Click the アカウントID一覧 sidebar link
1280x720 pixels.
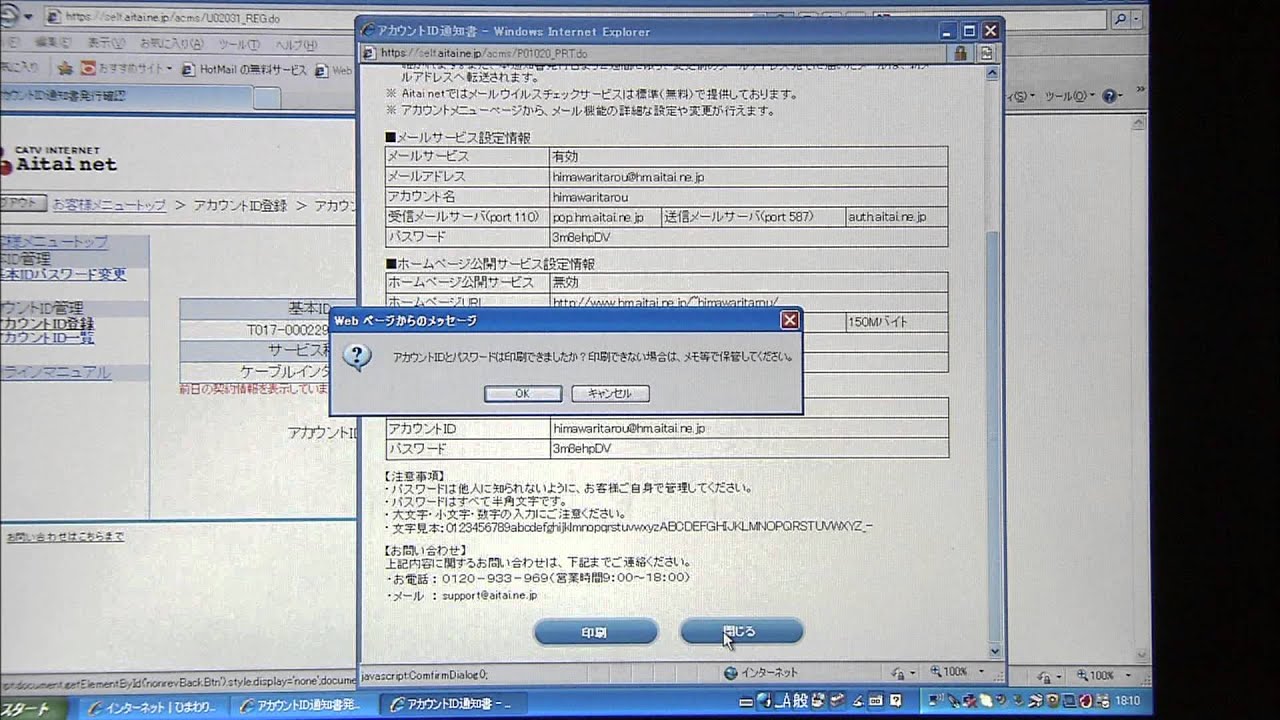(x=47, y=339)
